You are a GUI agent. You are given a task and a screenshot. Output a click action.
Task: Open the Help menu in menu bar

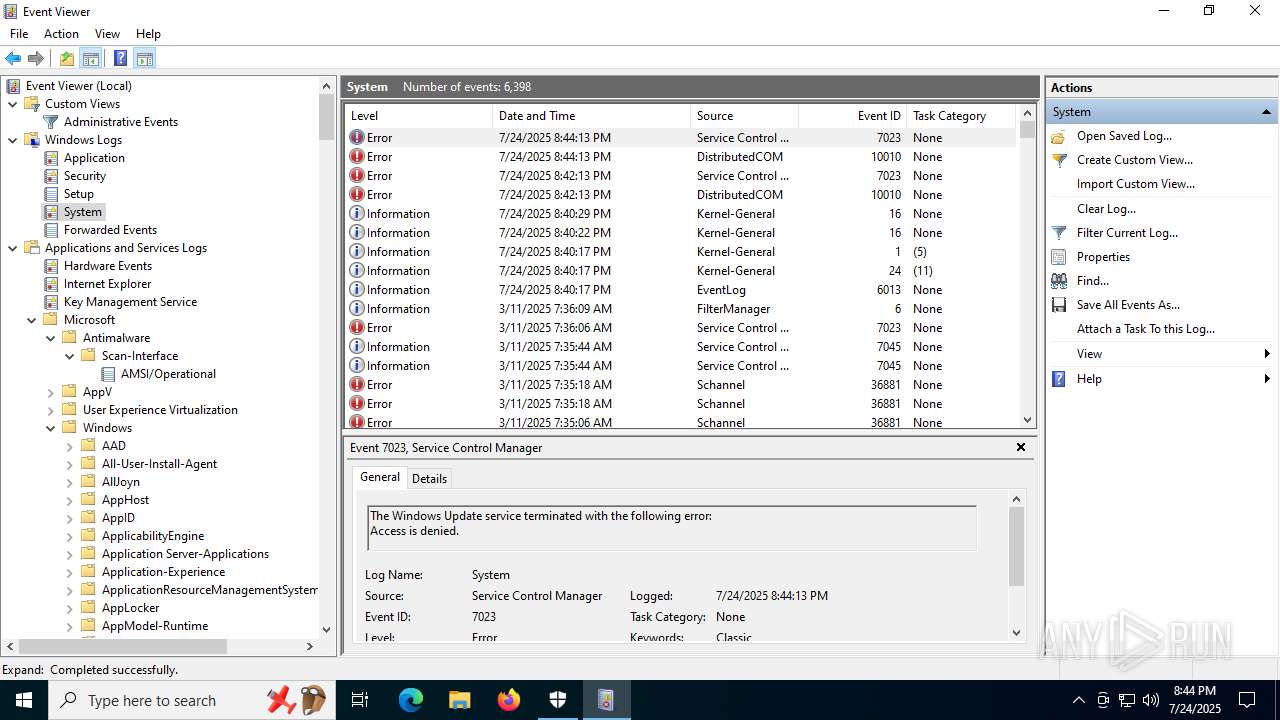(x=148, y=34)
